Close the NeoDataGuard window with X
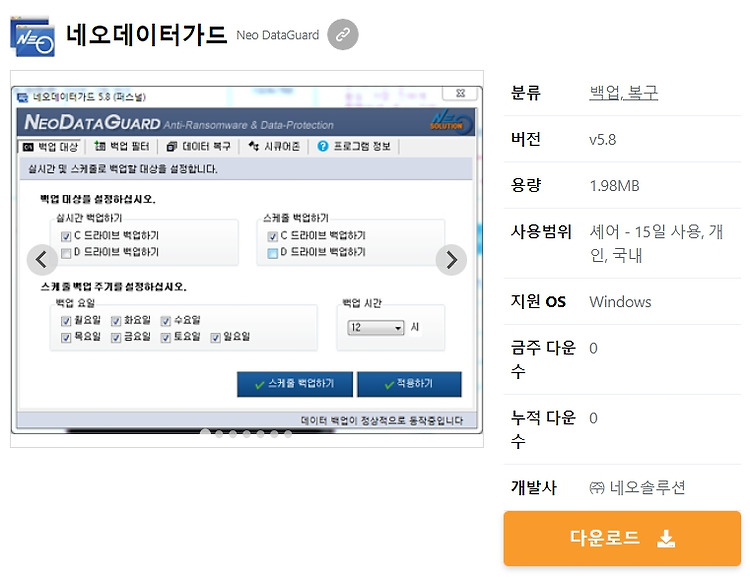 [460, 93]
